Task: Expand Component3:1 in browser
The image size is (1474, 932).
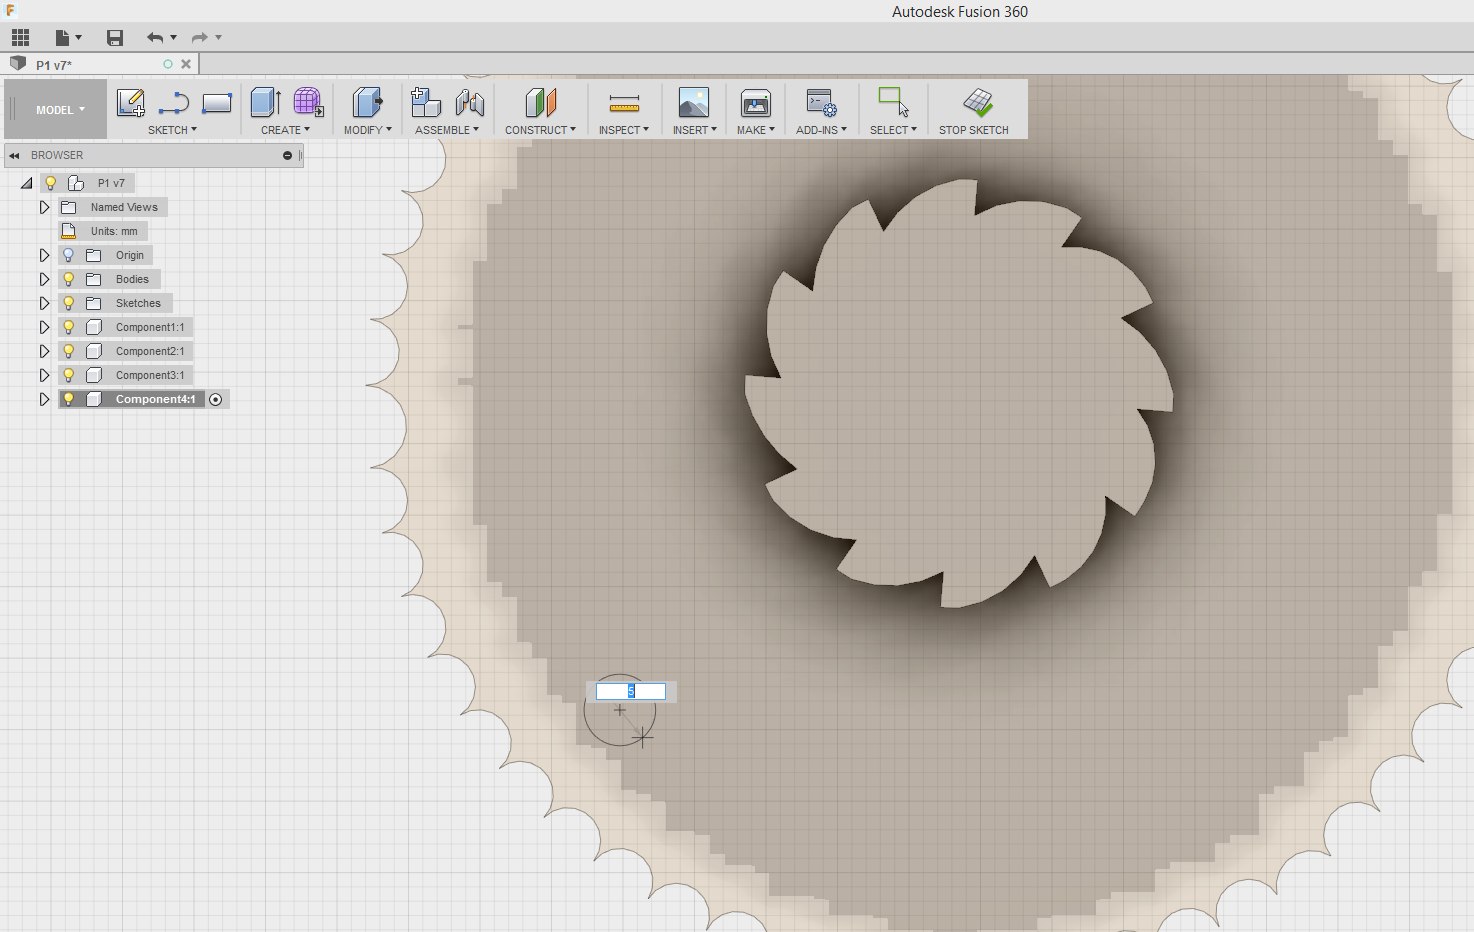Action: 44,375
